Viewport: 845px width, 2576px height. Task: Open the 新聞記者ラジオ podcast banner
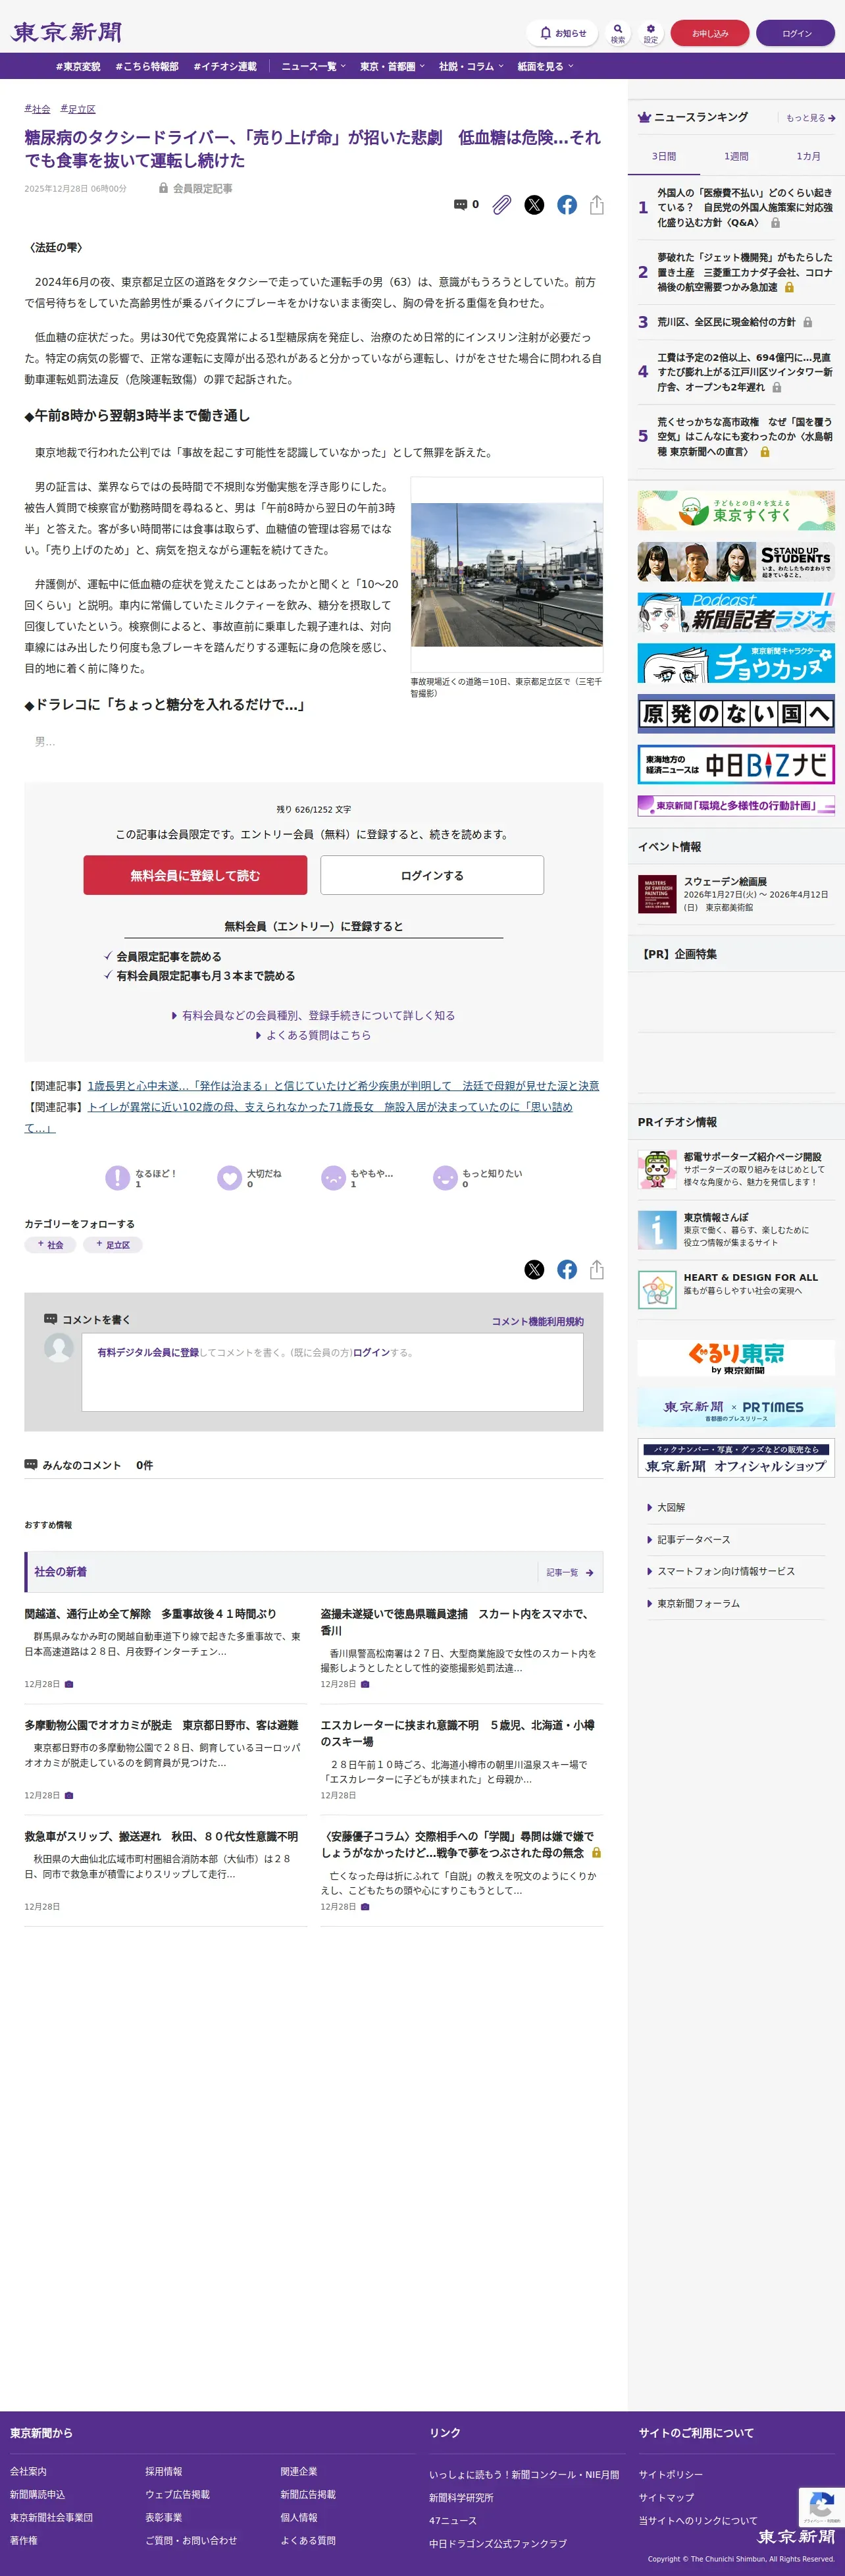pos(736,612)
